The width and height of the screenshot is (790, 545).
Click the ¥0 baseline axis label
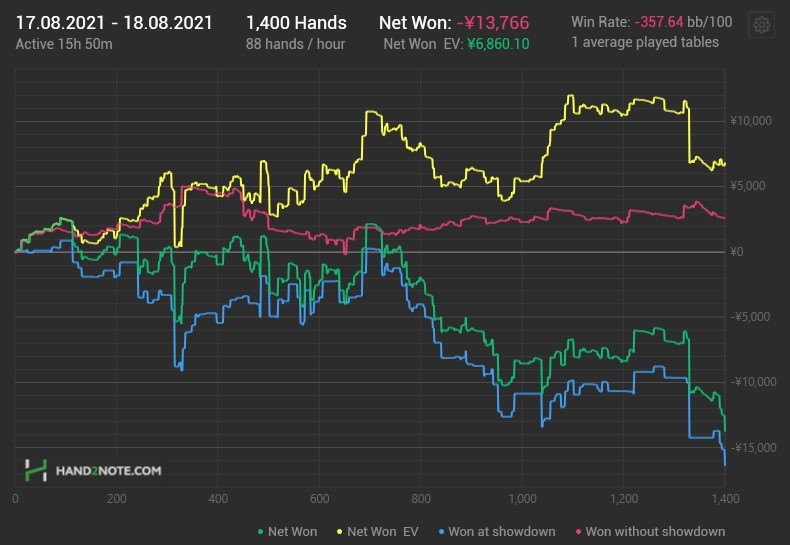[738, 251]
